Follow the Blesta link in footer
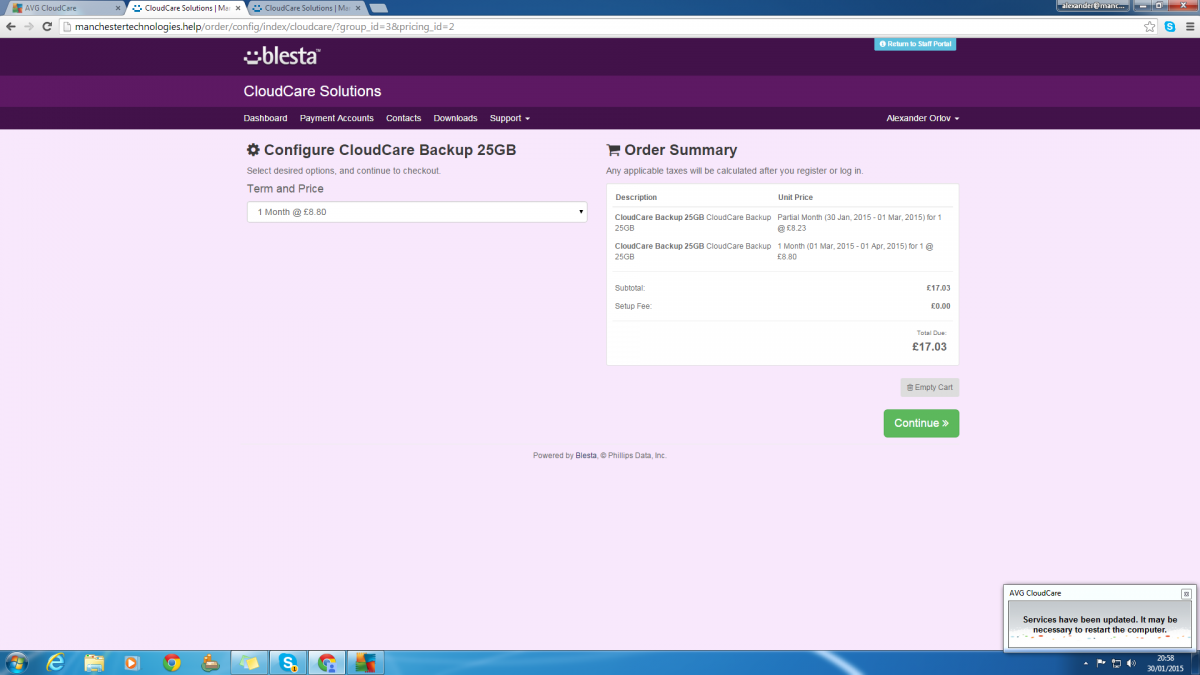The width and height of the screenshot is (1200, 675). [586, 455]
